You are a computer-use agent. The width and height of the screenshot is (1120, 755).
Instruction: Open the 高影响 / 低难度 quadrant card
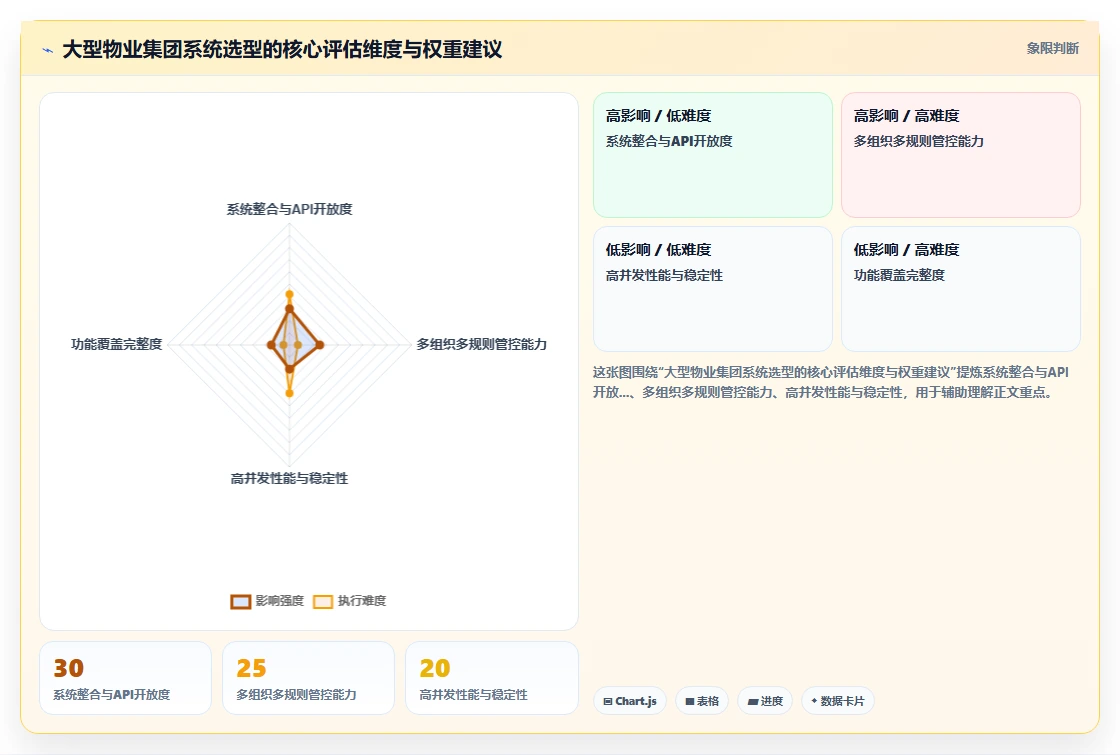[713, 155]
